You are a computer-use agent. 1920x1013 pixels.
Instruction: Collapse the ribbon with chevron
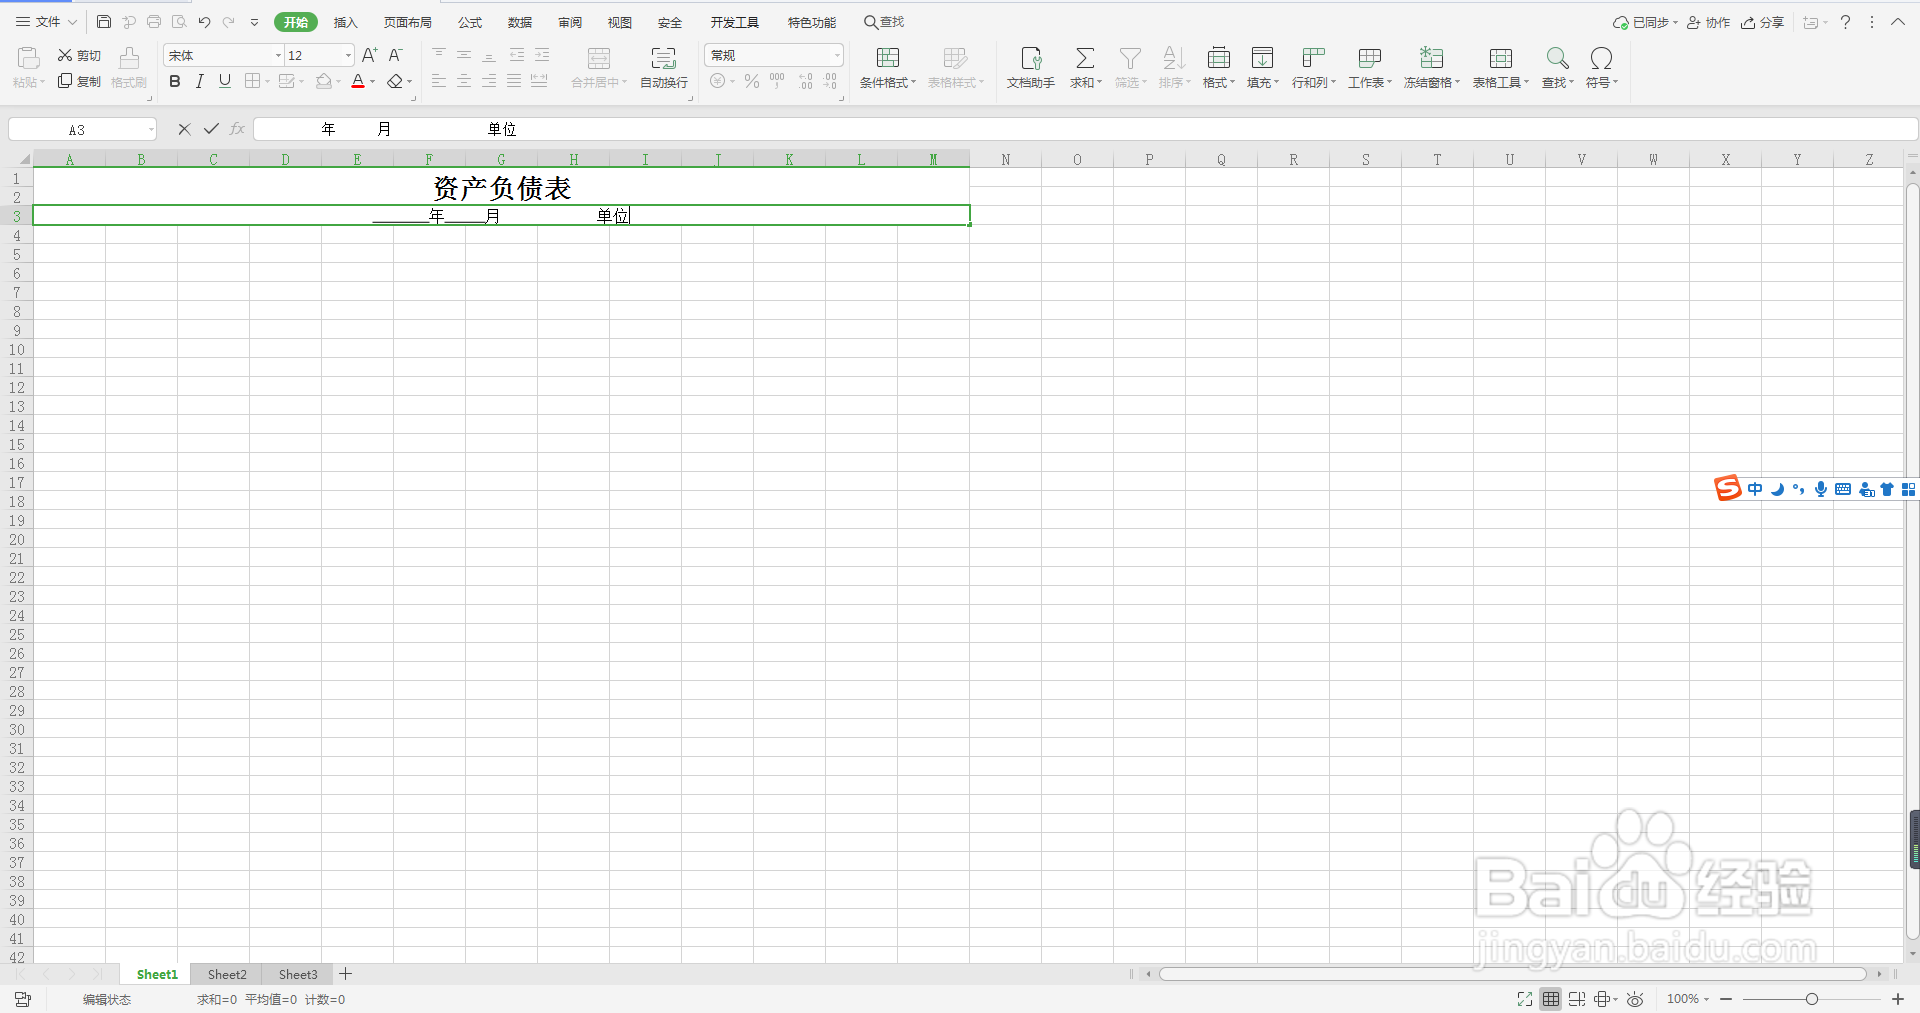coord(1898,22)
